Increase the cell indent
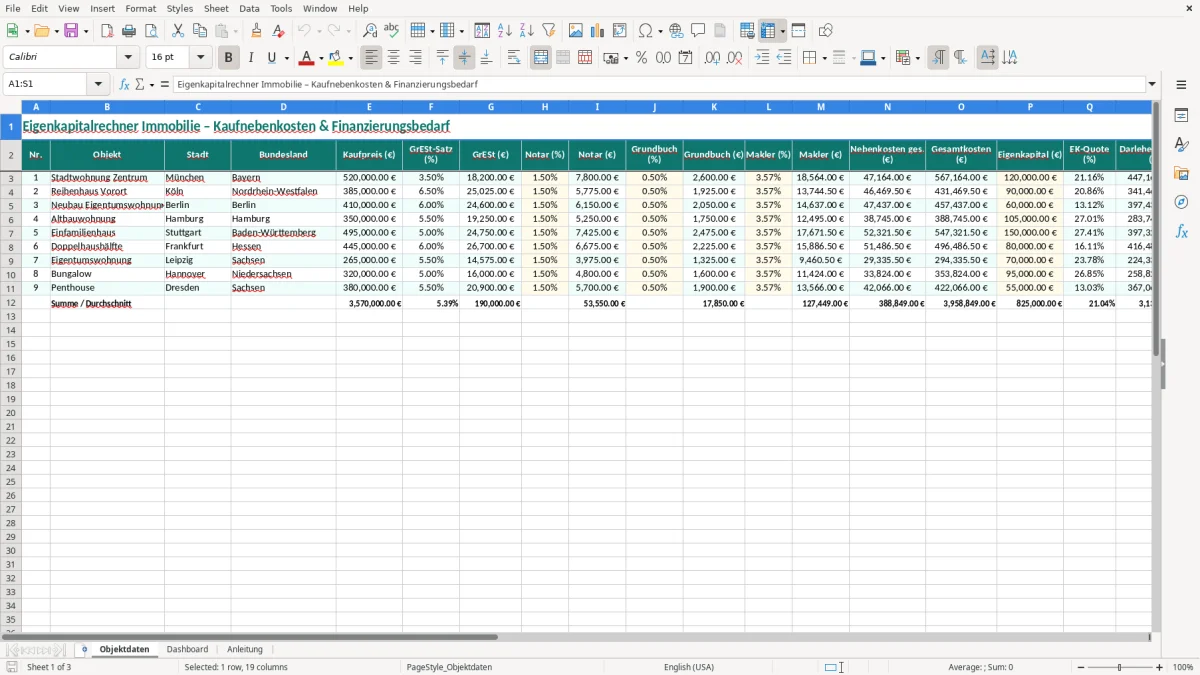Image resolution: width=1200 pixels, height=675 pixels. 762,58
